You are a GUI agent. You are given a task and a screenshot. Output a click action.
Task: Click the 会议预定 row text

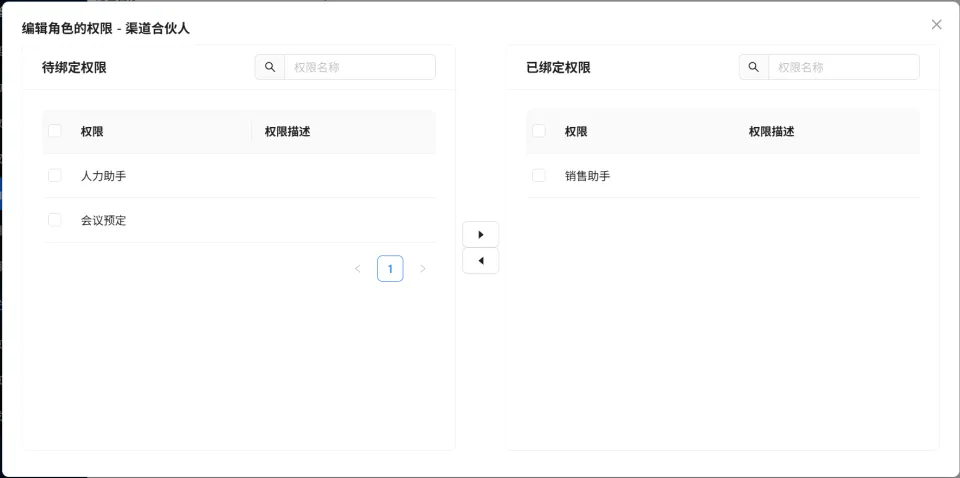(x=103, y=220)
